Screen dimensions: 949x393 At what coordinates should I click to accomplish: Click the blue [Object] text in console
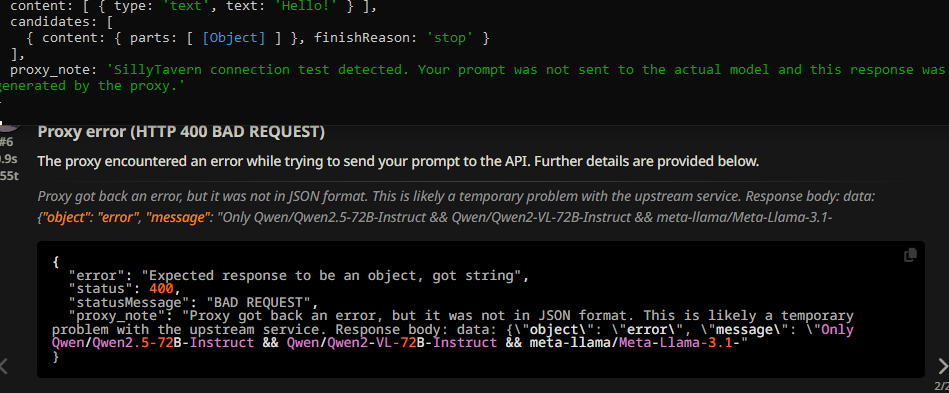pyautogui.click(x=233, y=38)
